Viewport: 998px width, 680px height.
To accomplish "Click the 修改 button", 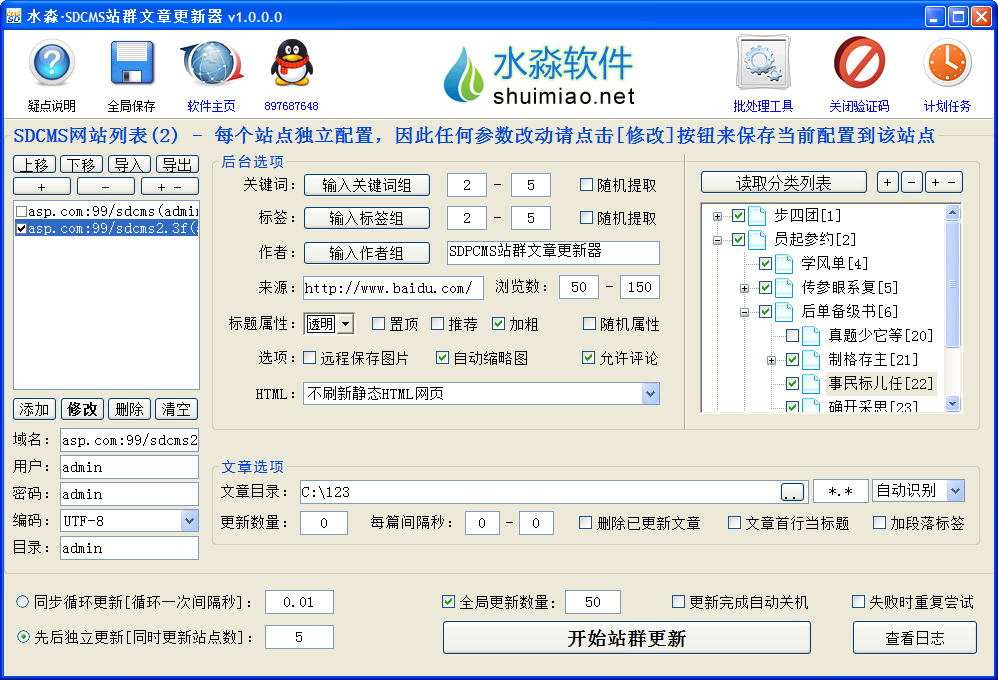I will [82, 409].
